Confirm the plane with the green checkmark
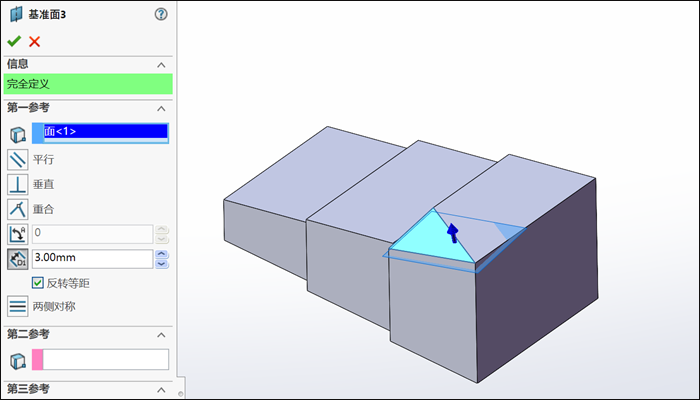This screenshot has width=700, height=400. point(14,41)
